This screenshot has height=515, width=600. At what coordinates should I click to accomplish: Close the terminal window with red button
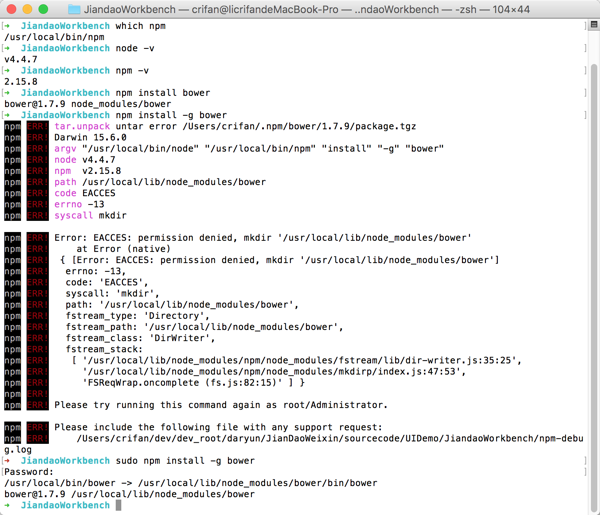(x=11, y=9)
